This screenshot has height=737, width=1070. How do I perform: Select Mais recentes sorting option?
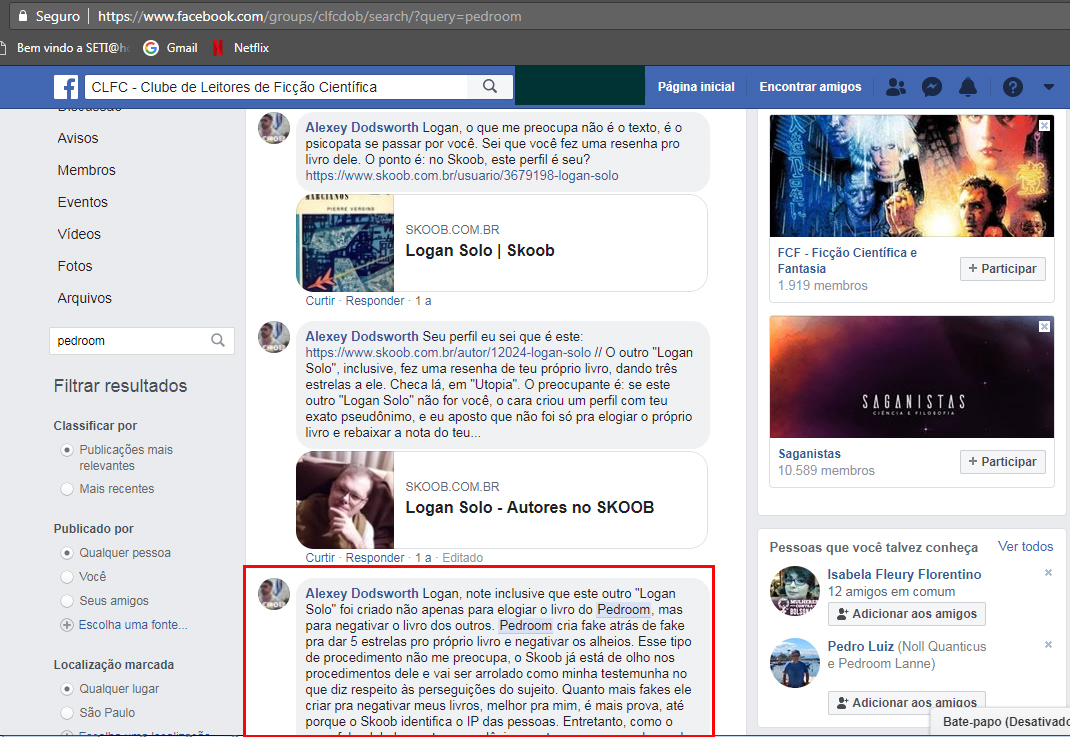pyautogui.click(x=67, y=489)
